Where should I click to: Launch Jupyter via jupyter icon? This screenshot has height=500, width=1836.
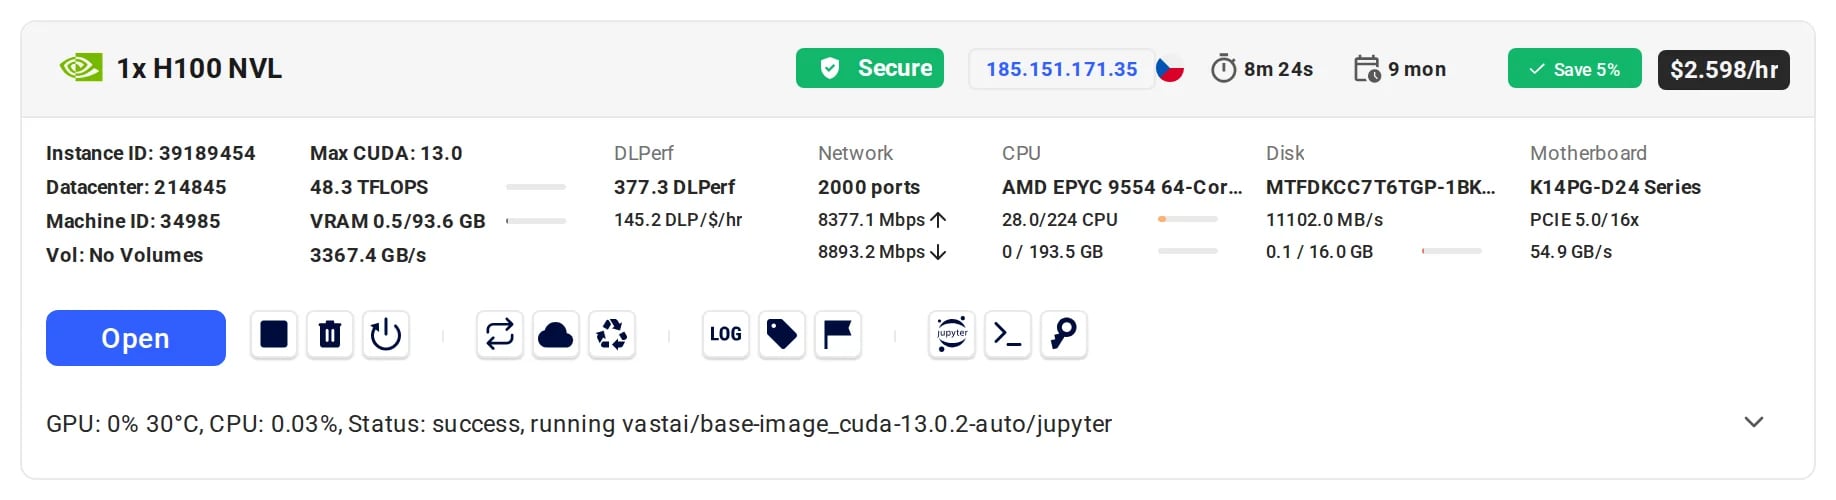pyautogui.click(x=952, y=334)
